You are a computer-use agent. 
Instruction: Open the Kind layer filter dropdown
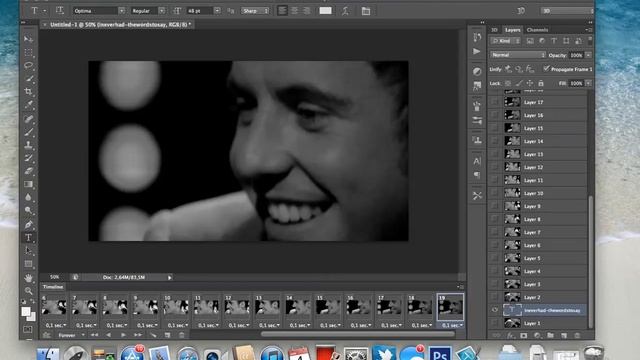505,41
